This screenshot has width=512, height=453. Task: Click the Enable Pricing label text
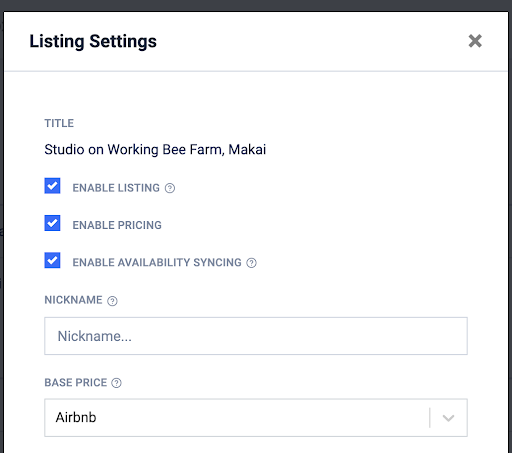tap(117, 225)
